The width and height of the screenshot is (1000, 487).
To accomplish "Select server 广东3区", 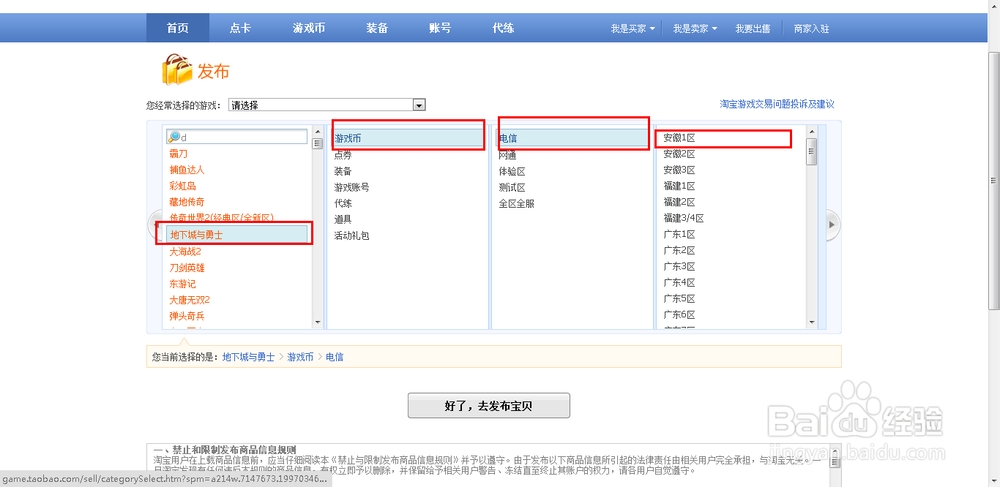I will pyautogui.click(x=679, y=266).
